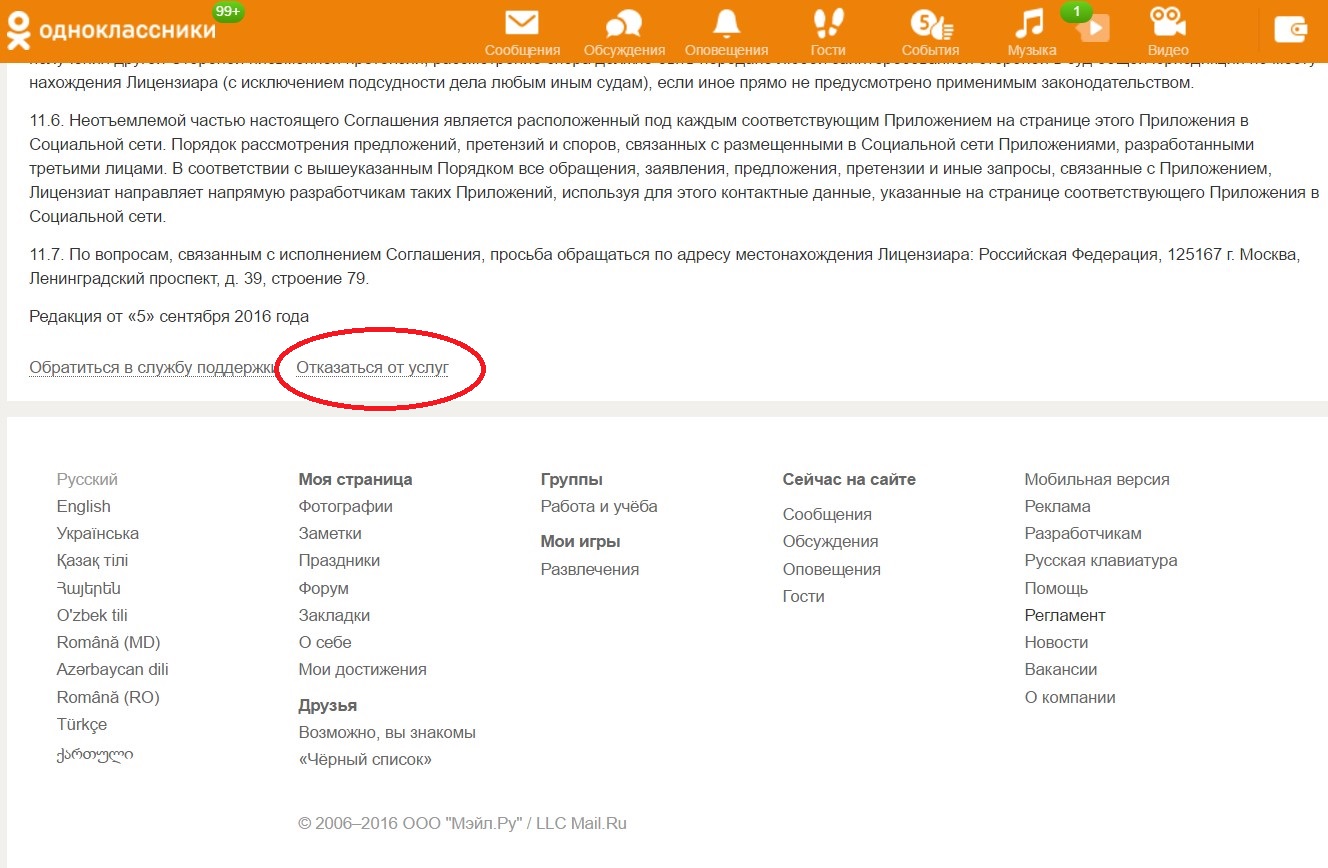Open Помощь footer link
Screen dimensions: 1328x868
click(1056, 589)
